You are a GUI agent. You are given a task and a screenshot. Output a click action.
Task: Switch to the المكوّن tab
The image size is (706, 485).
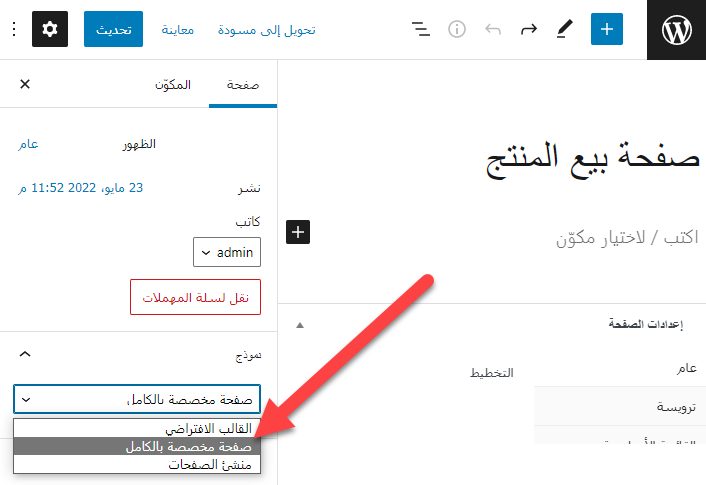[172, 85]
